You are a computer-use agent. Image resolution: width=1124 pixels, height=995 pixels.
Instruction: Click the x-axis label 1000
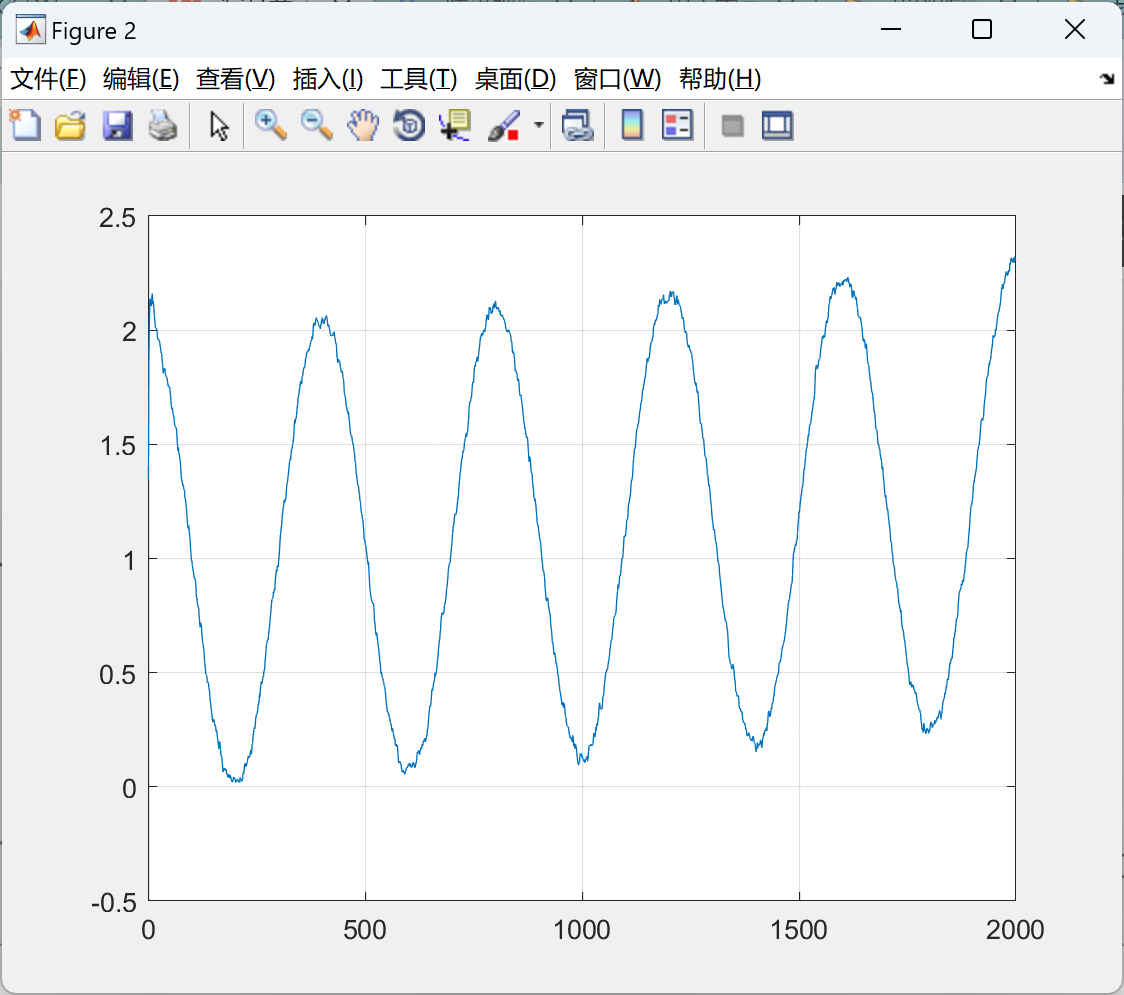tap(582, 930)
